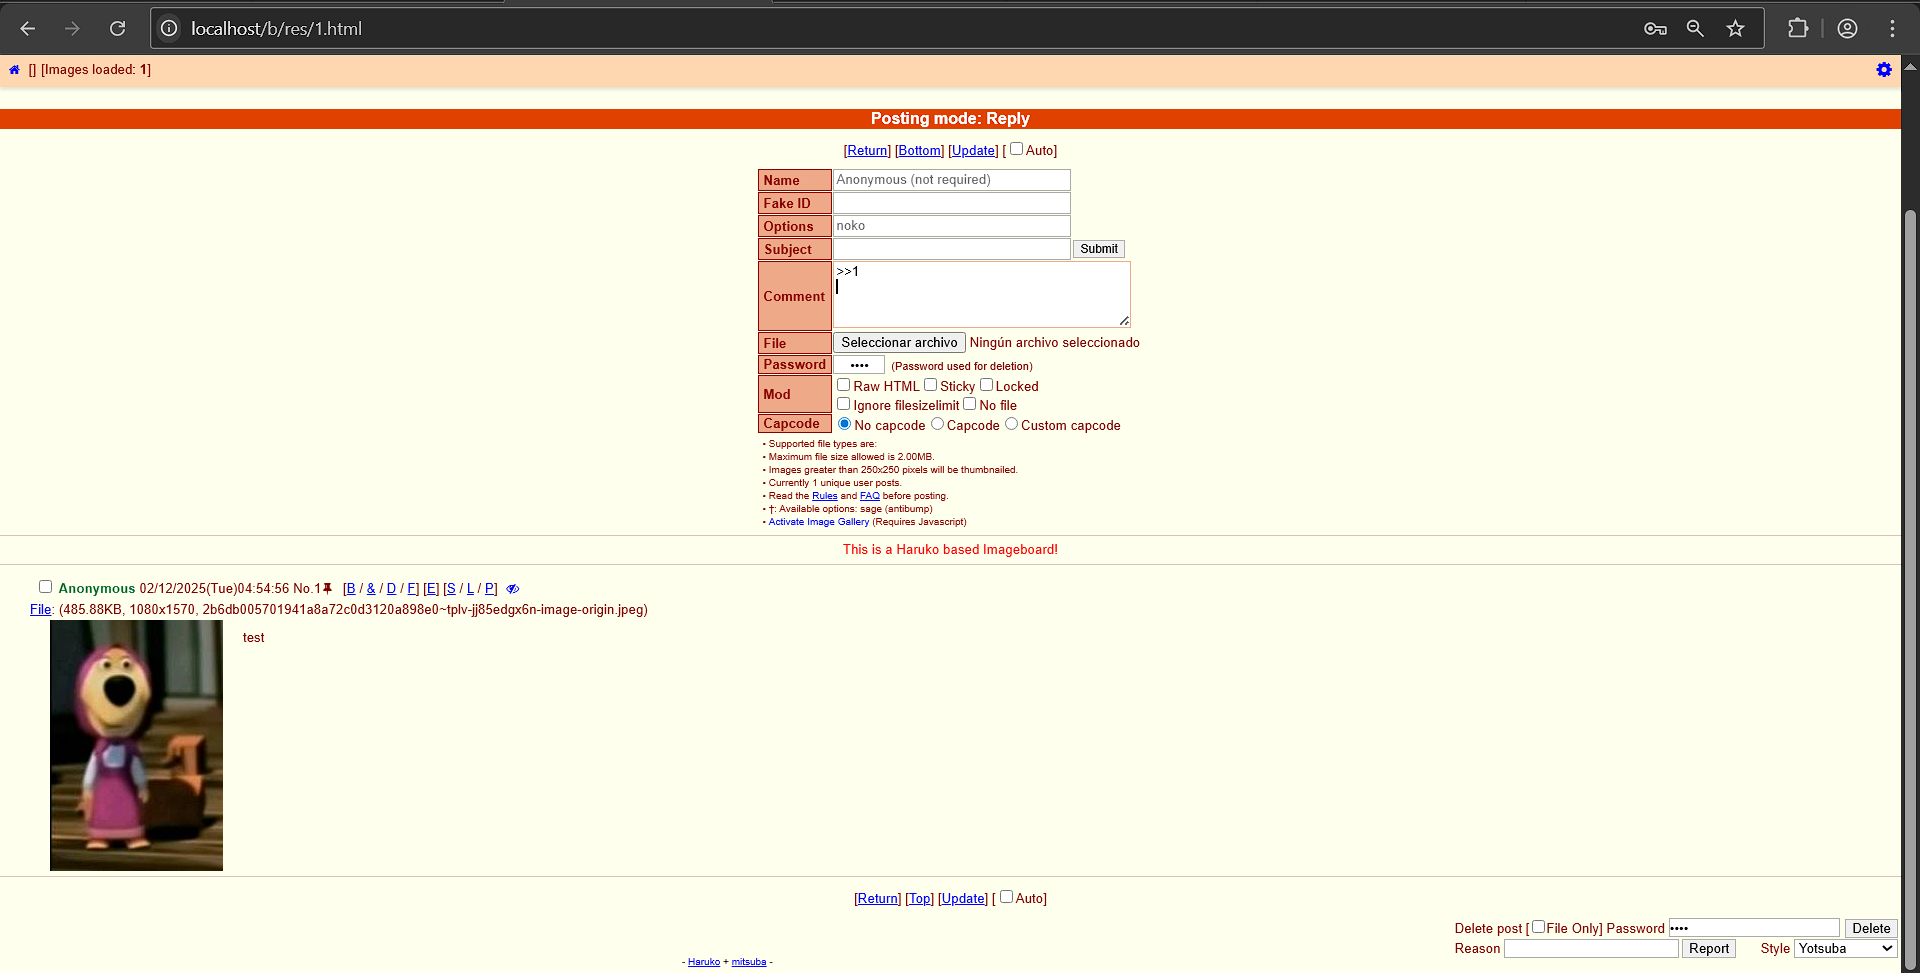Open the password manager key icon
The height and width of the screenshot is (973, 1920).
[x=1655, y=29]
